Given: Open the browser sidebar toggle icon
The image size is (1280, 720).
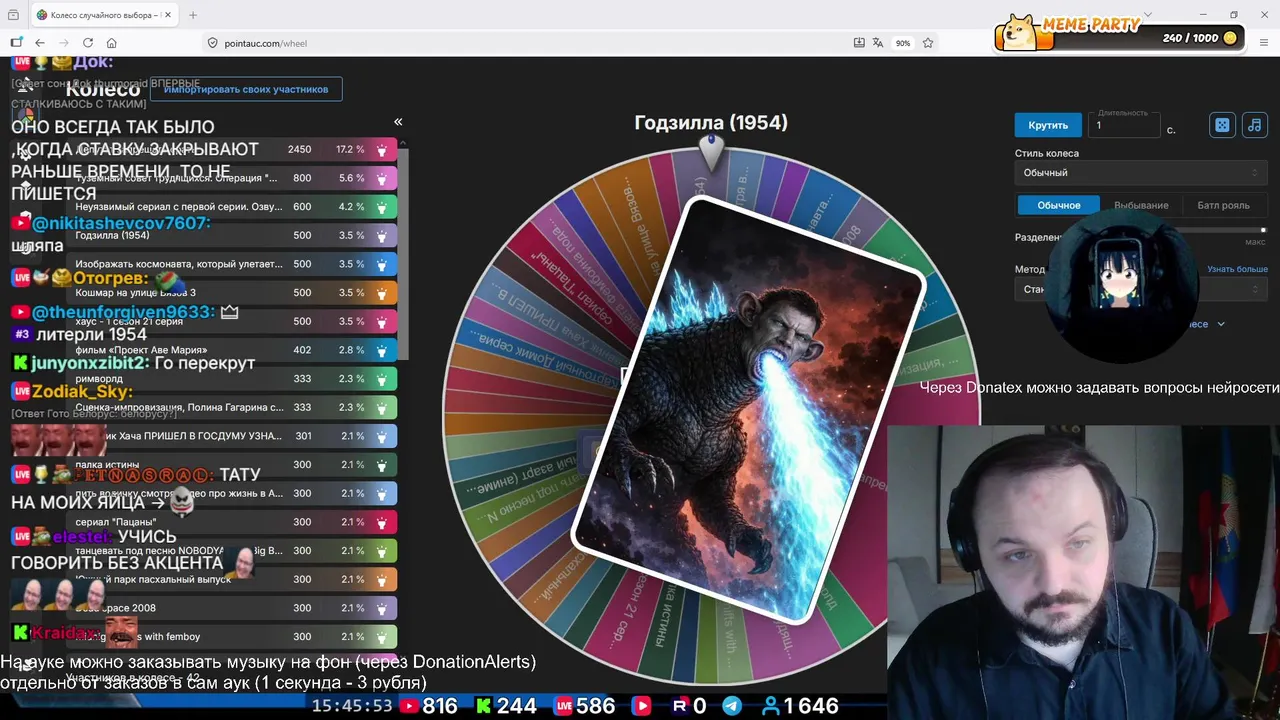Looking at the screenshot, I should coord(16,43).
